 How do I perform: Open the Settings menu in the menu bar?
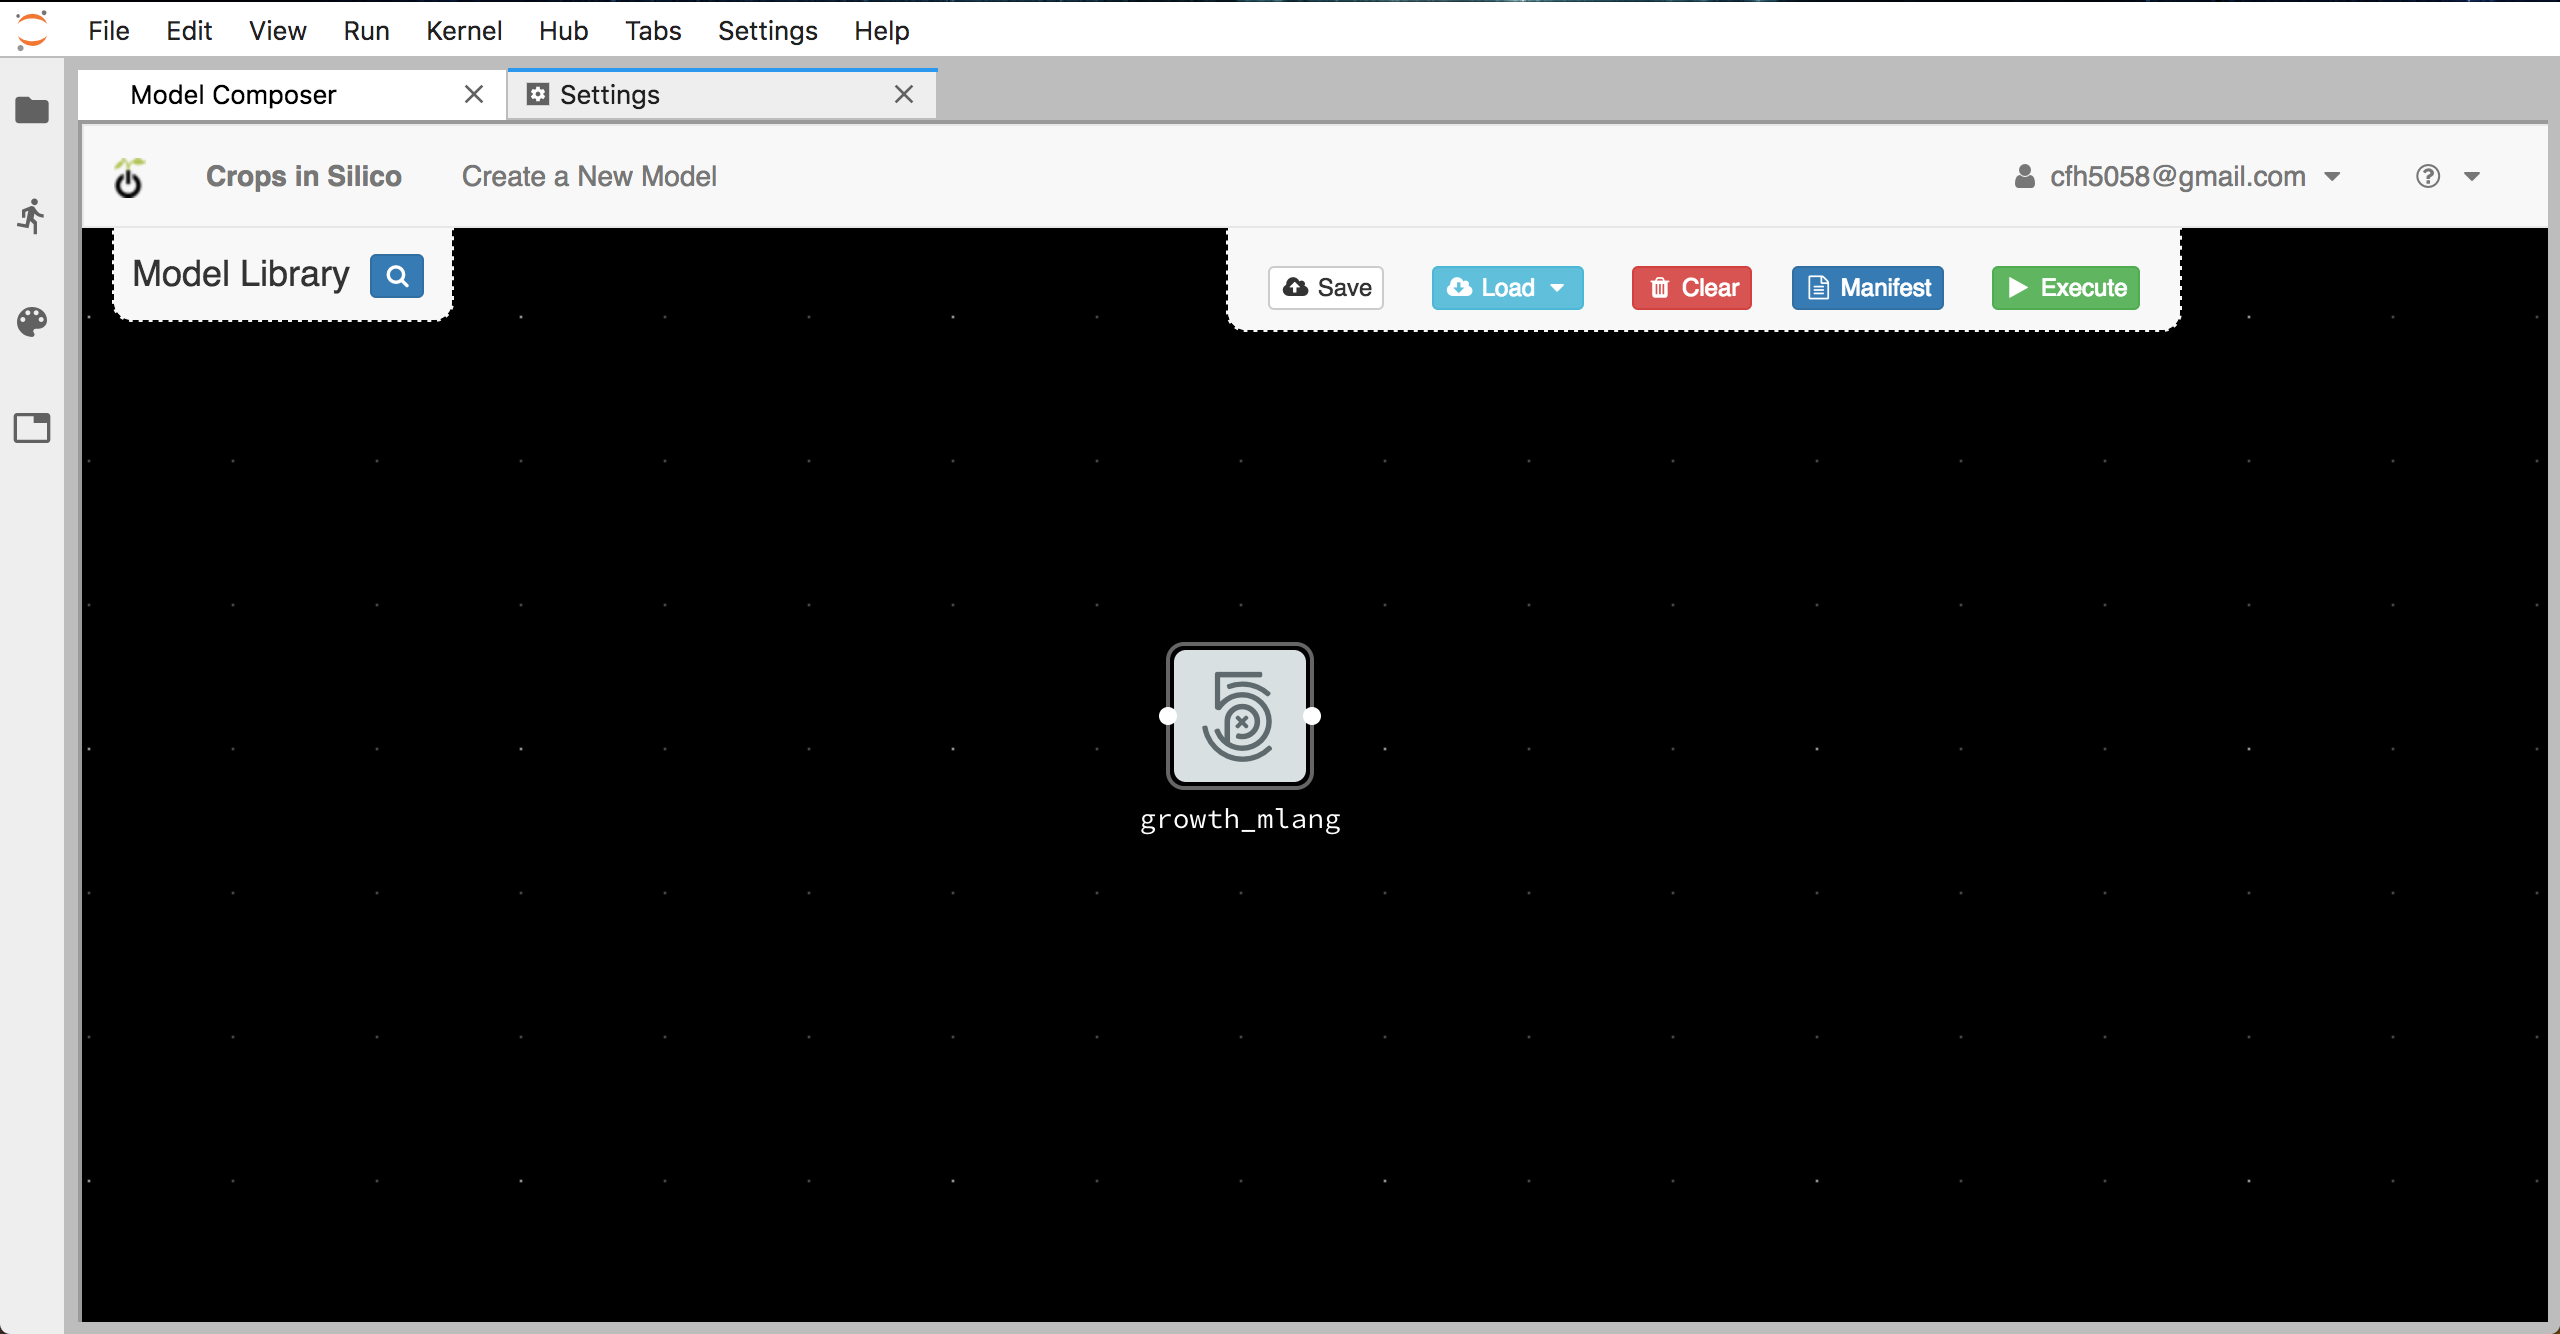[767, 31]
